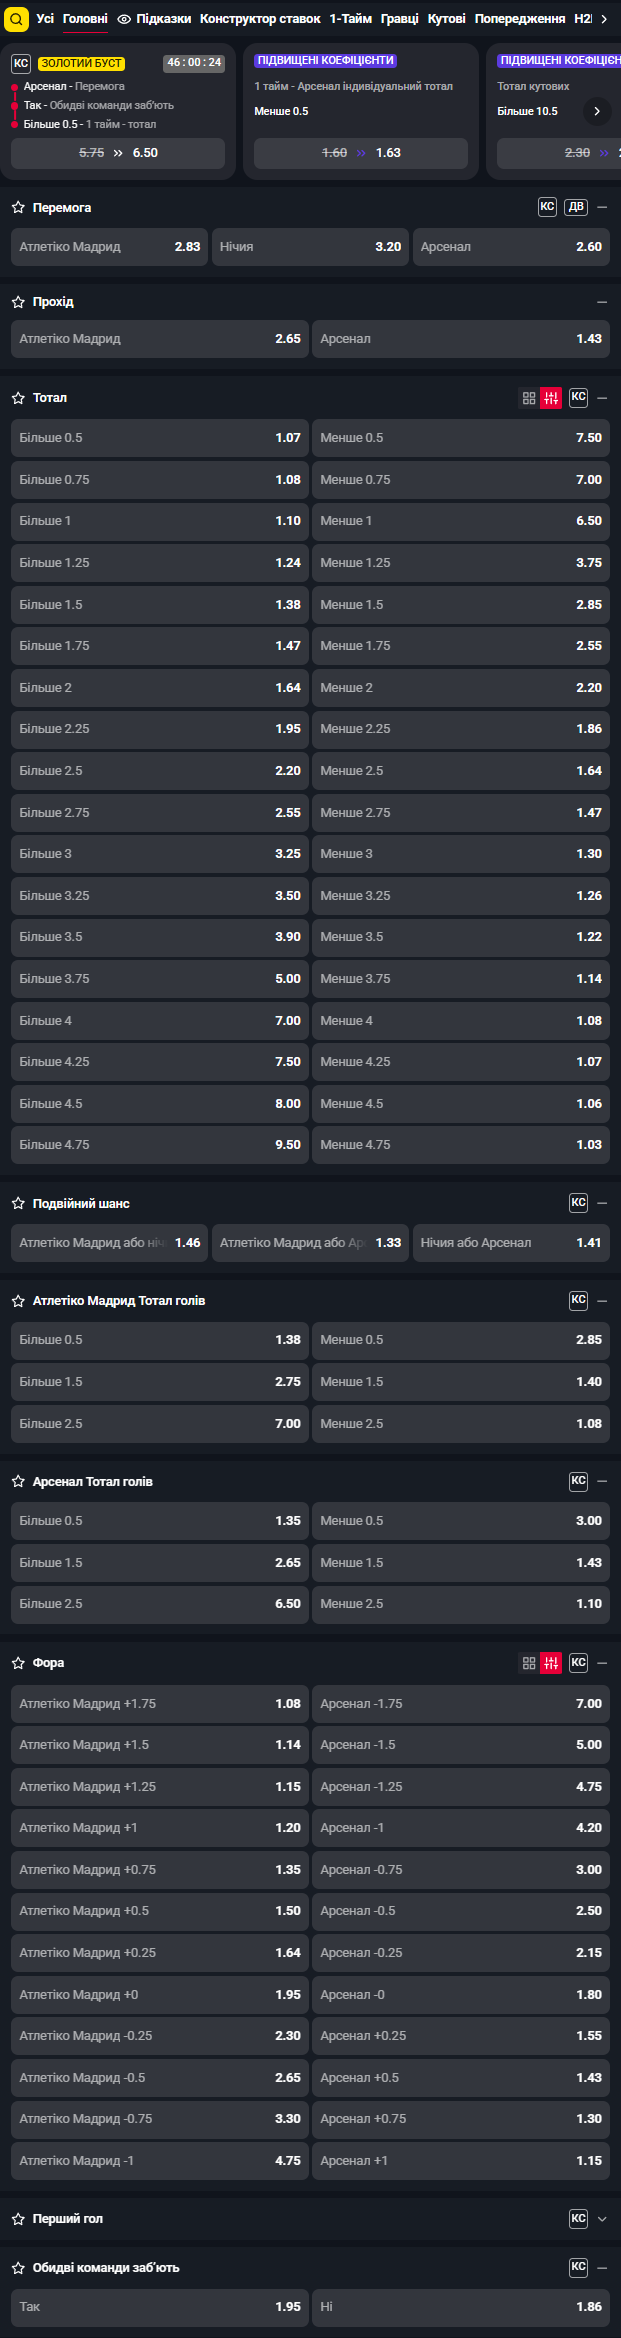Click КС icon in Подвійний шанс header
This screenshot has height=2338, width=621.
578,1203
